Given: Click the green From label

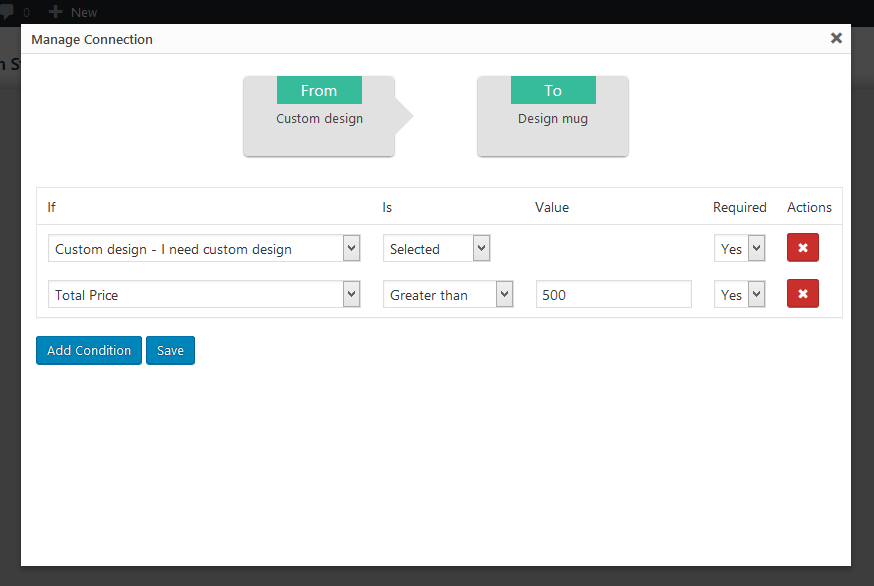Looking at the screenshot, I should click(x=319, y=91).
